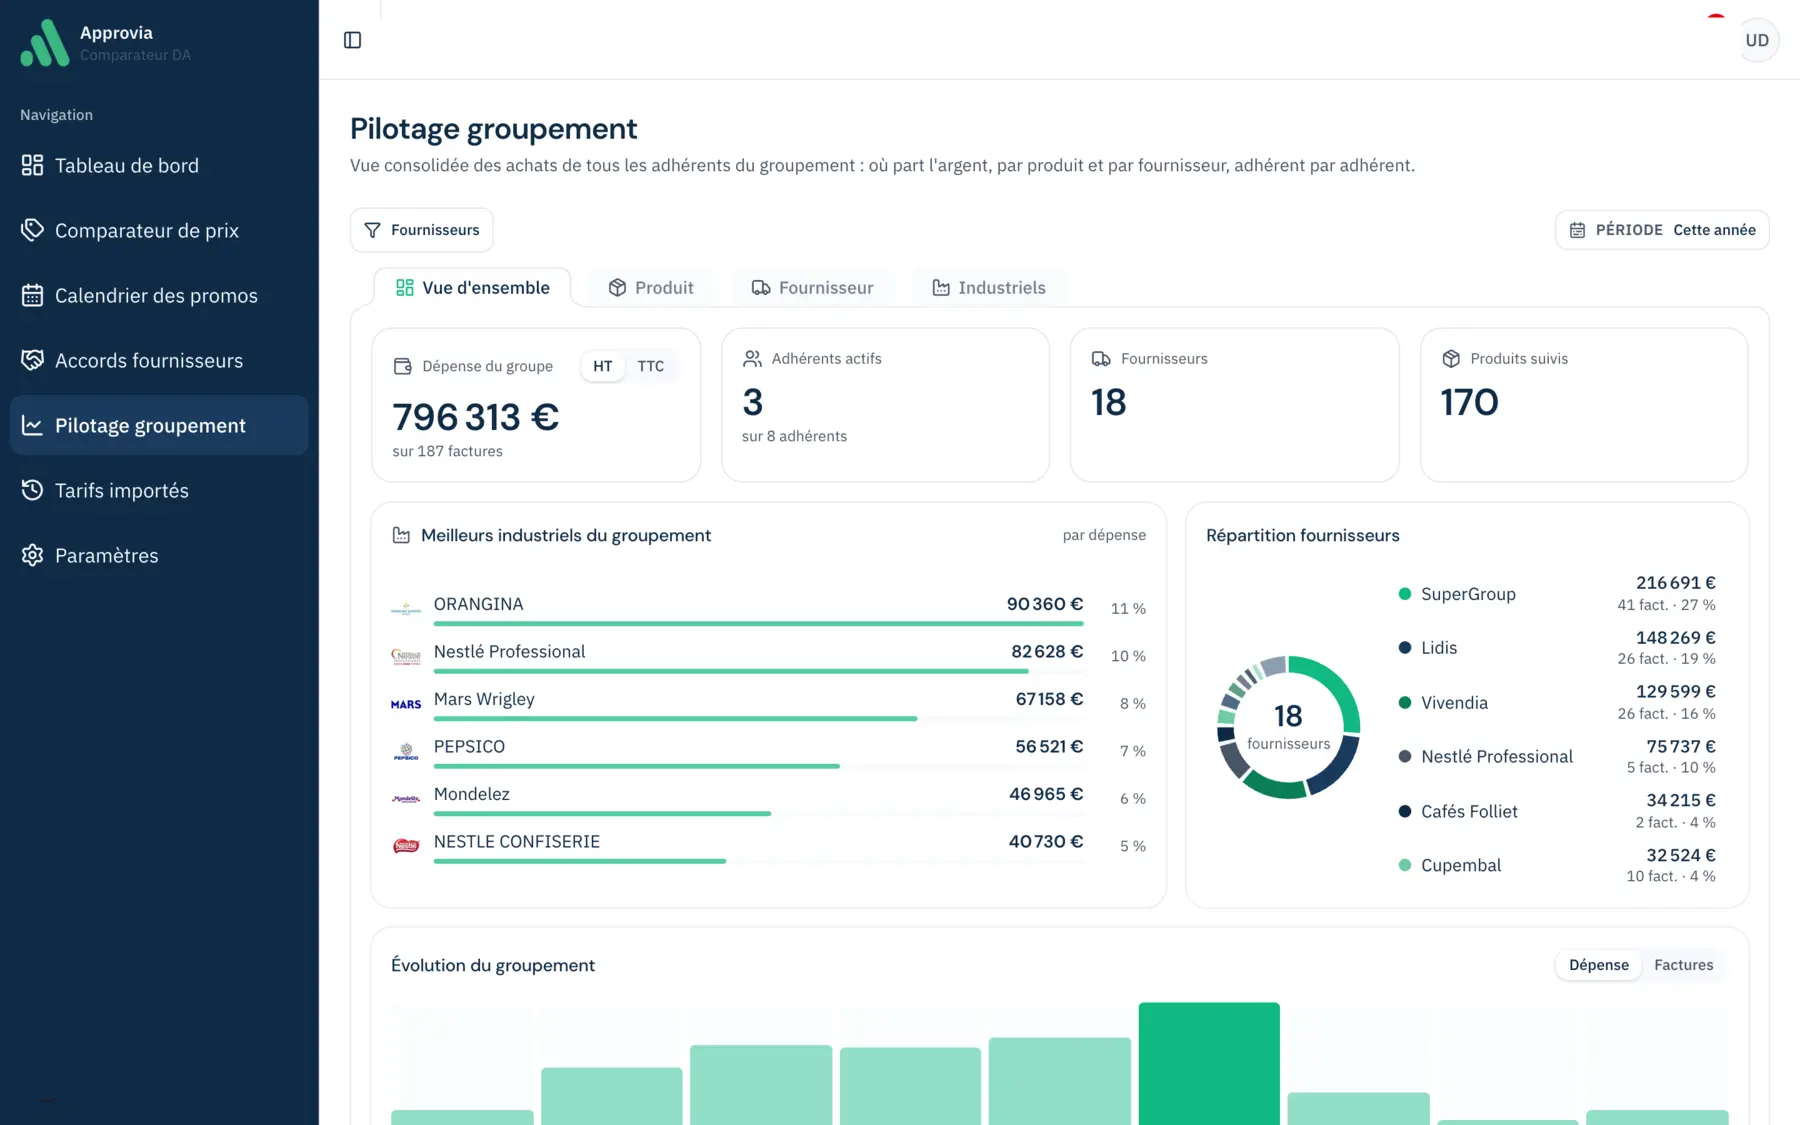
Task: Open the Fournisseurs filter dropdown
Action: pyautogui.click(x=421, y=230)
